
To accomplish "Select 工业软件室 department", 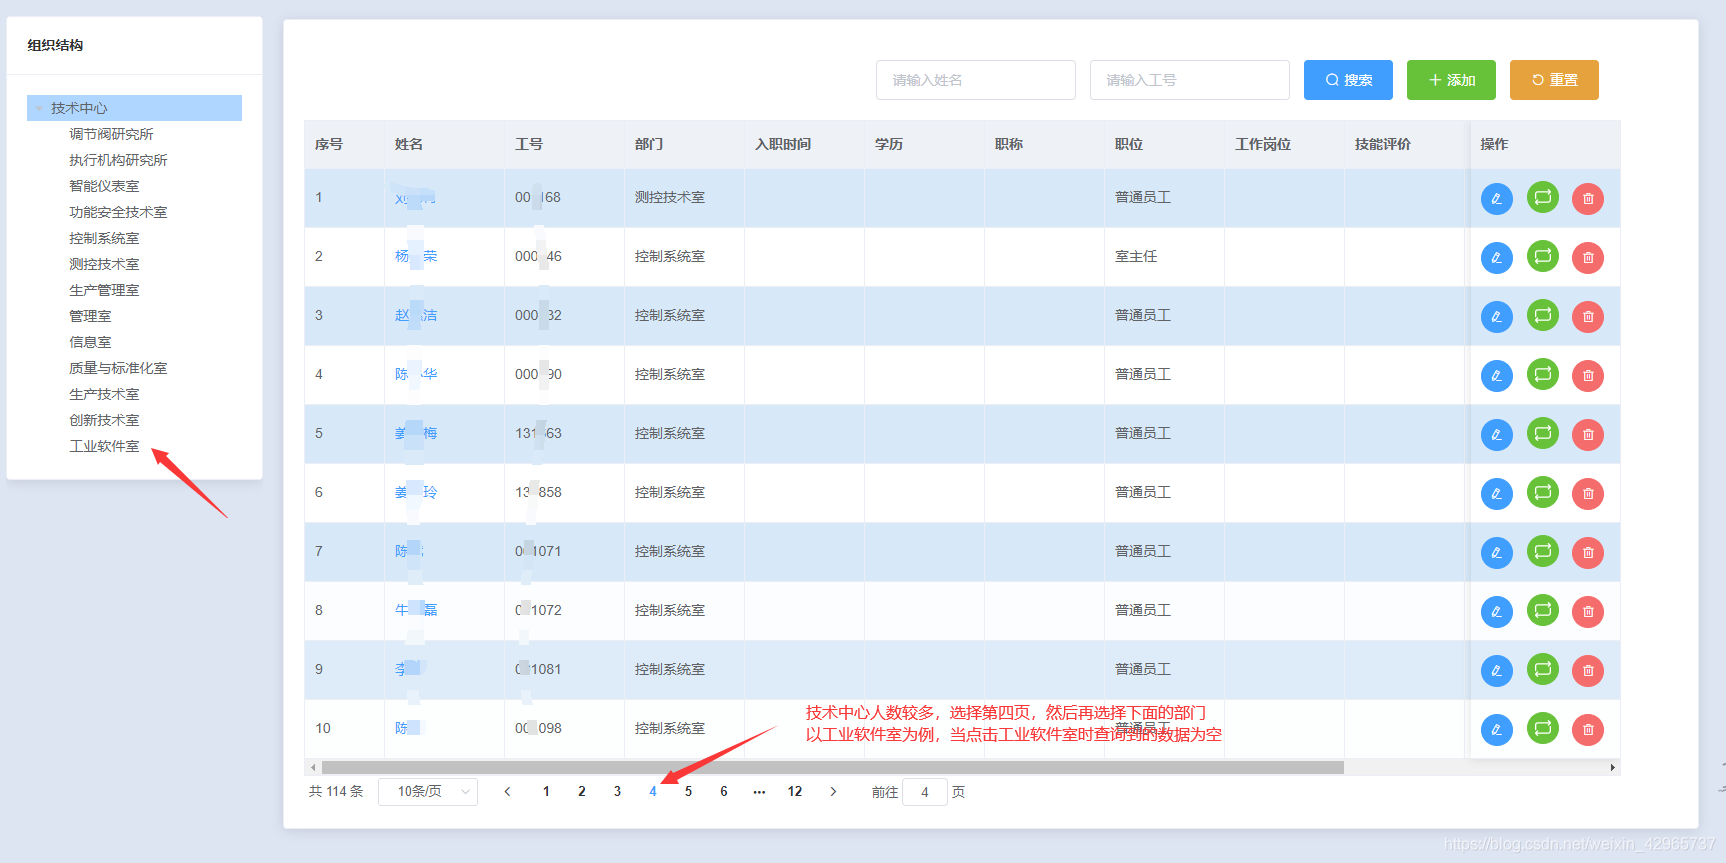I will (x=104, y=446).
